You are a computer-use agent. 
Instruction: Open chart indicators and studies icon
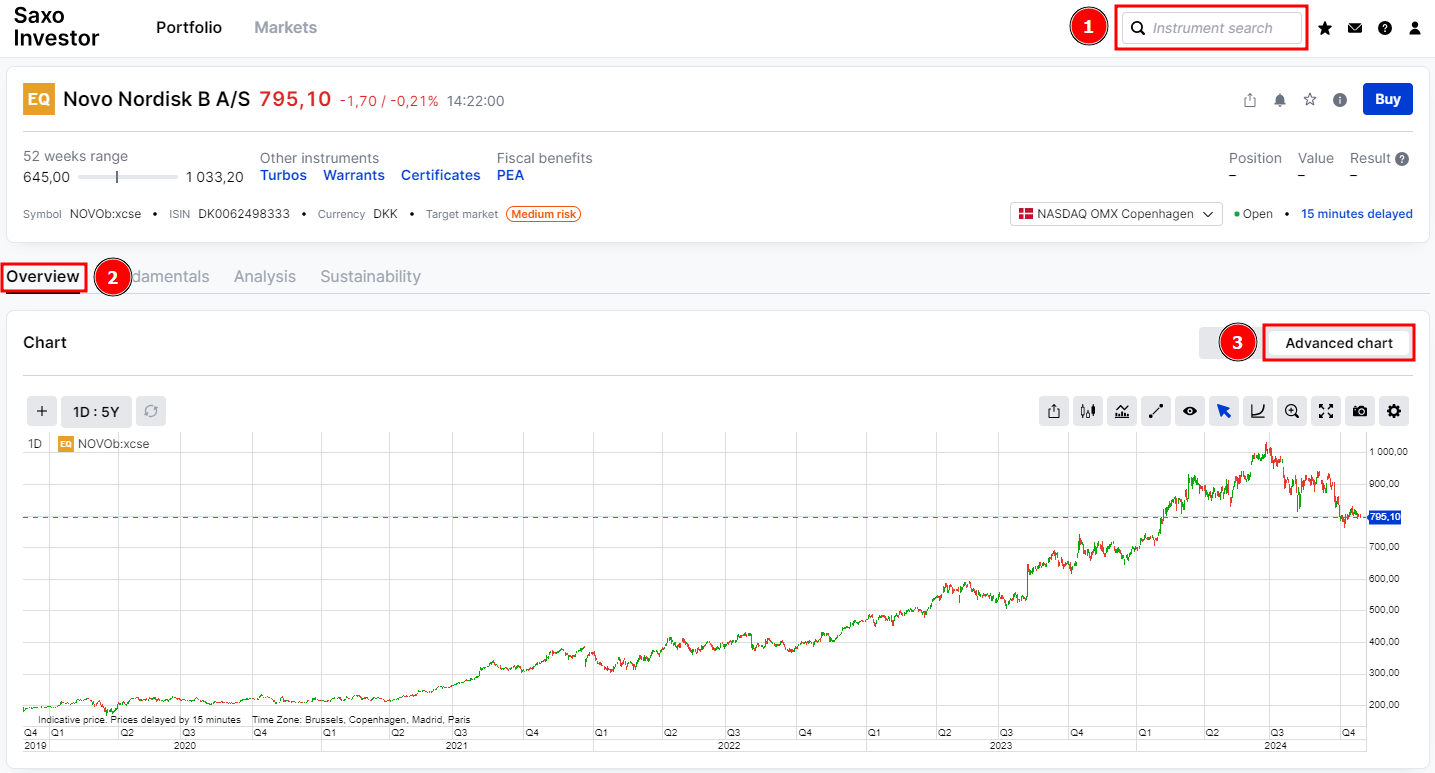tap(1122, 411)
